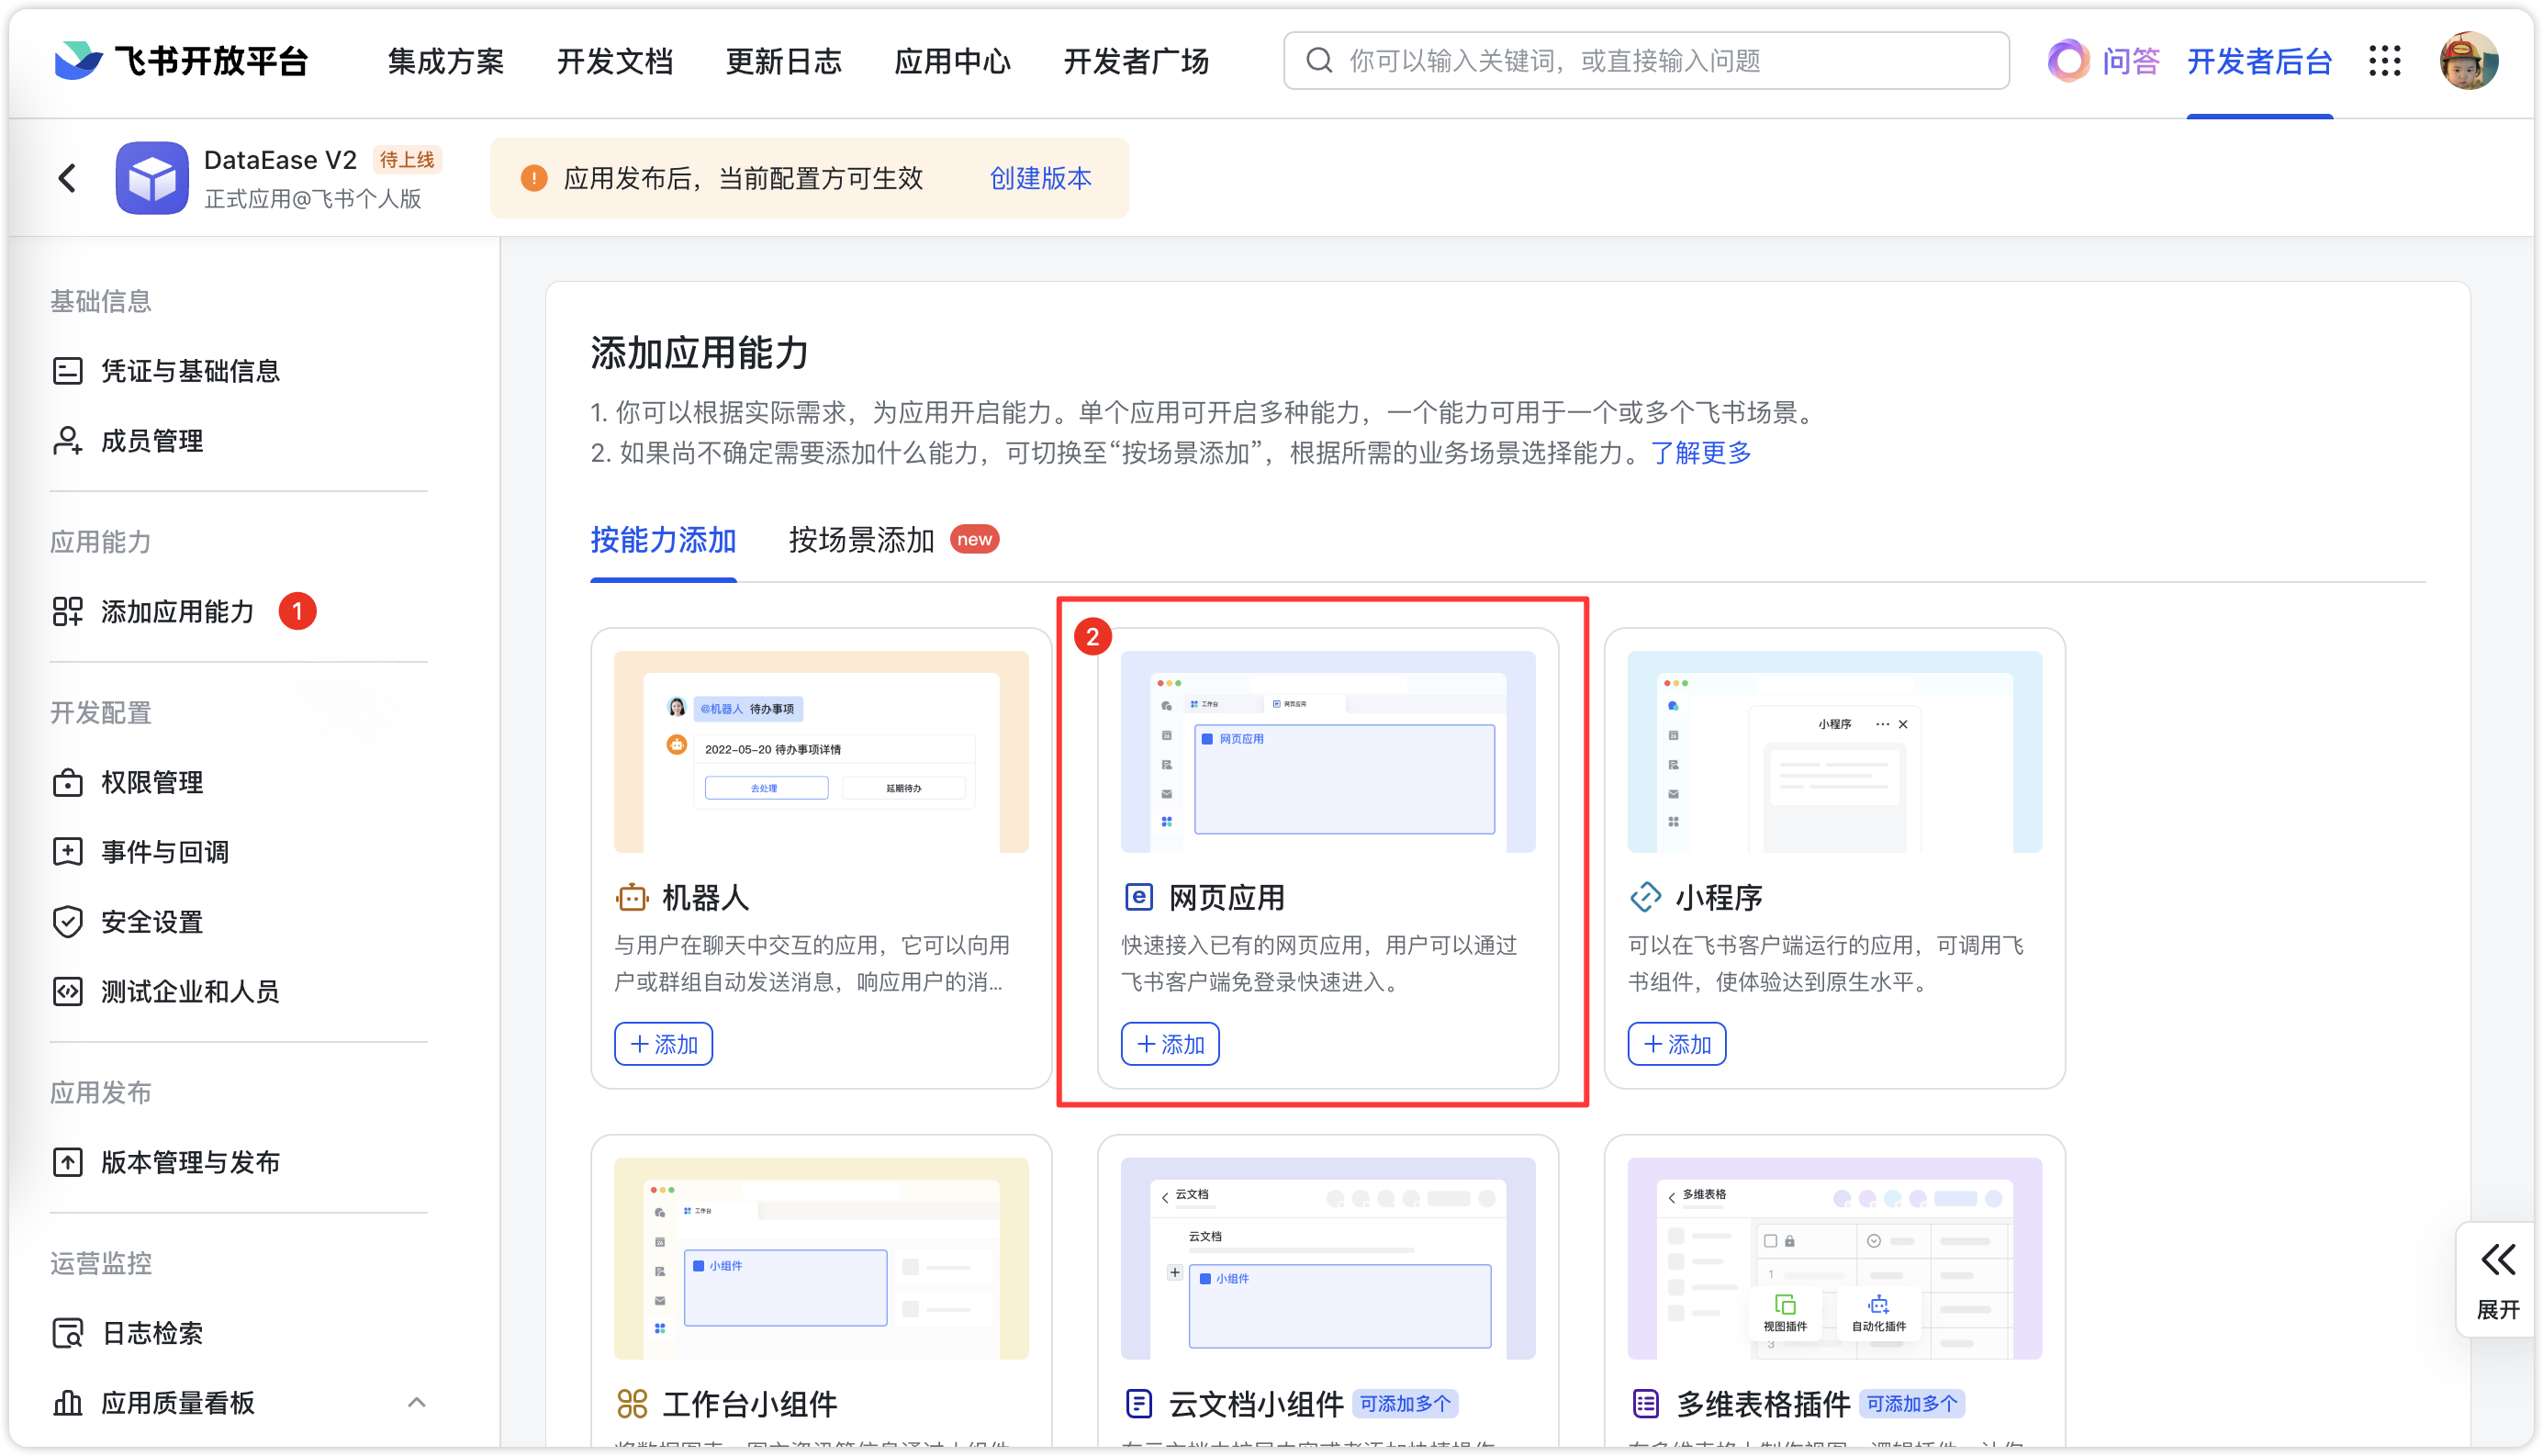Click the orange warning icon in banner

(533, 179)
